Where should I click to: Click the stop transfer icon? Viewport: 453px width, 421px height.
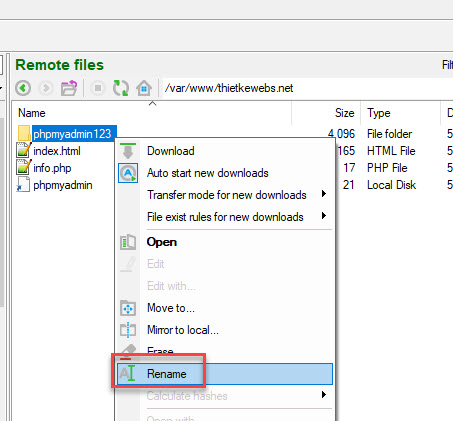pyautogui.click(x=98, y=88)
